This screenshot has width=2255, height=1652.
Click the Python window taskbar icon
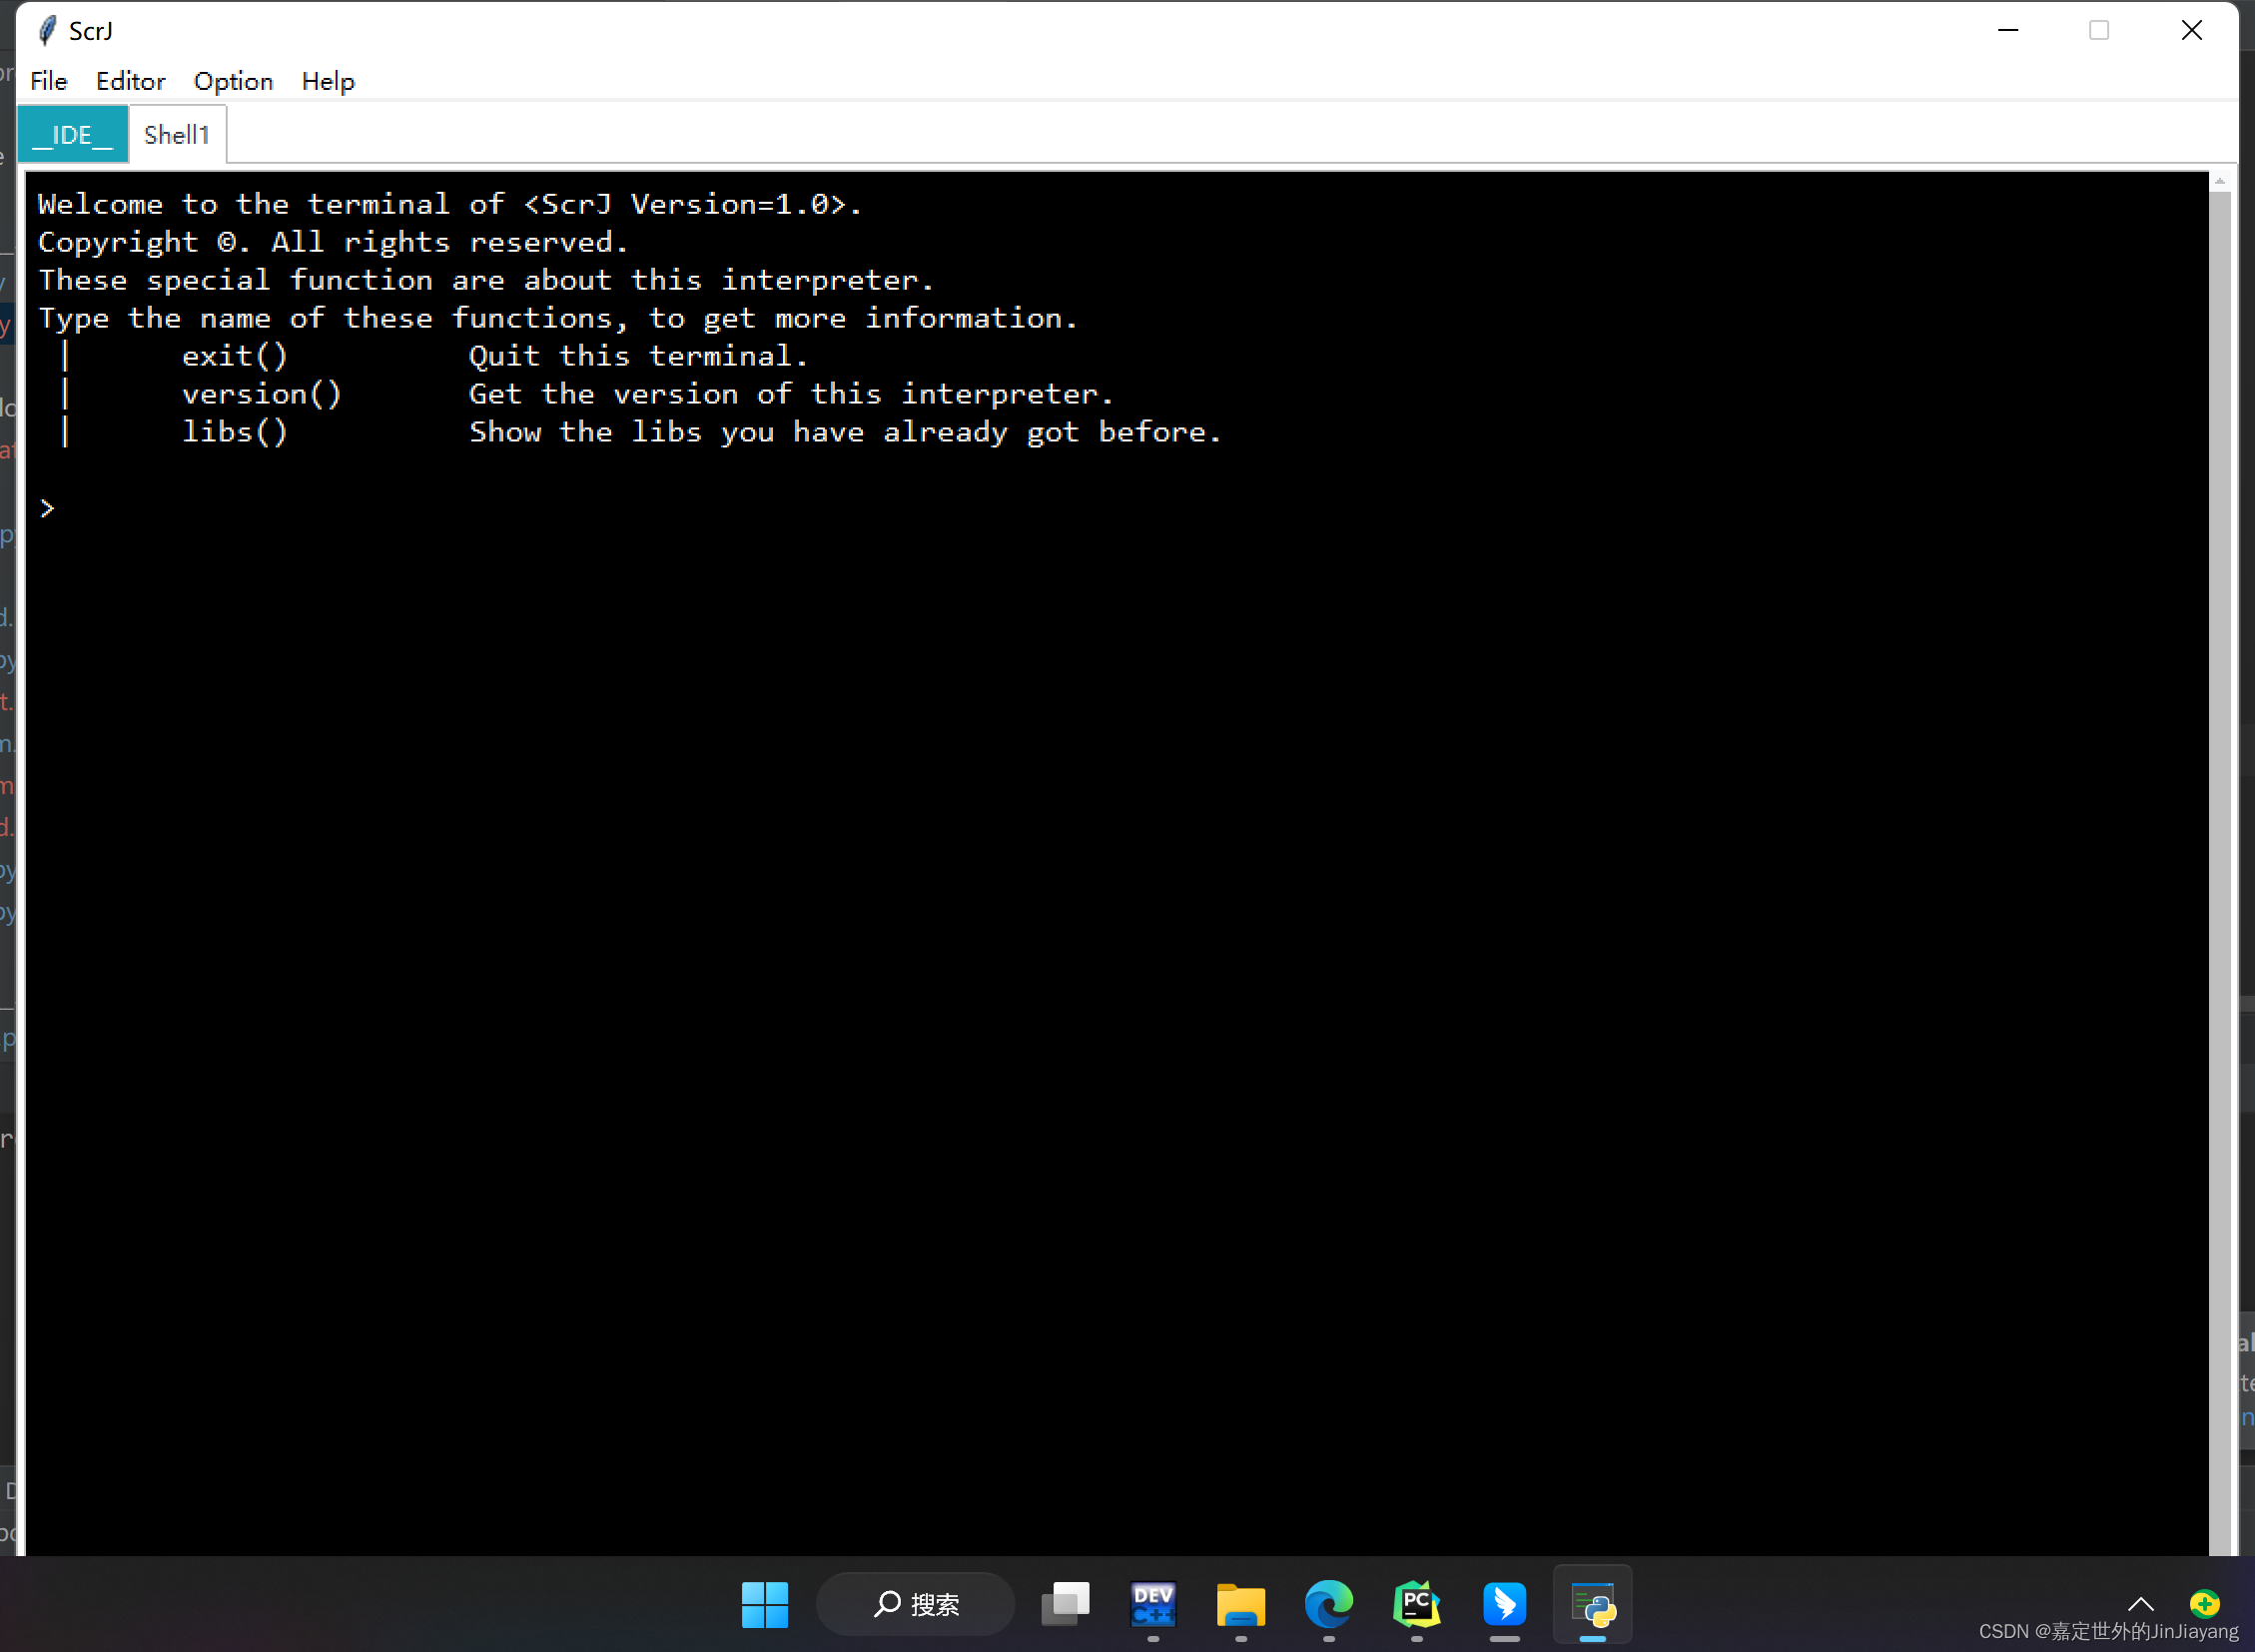(x=1593, y=1604)
